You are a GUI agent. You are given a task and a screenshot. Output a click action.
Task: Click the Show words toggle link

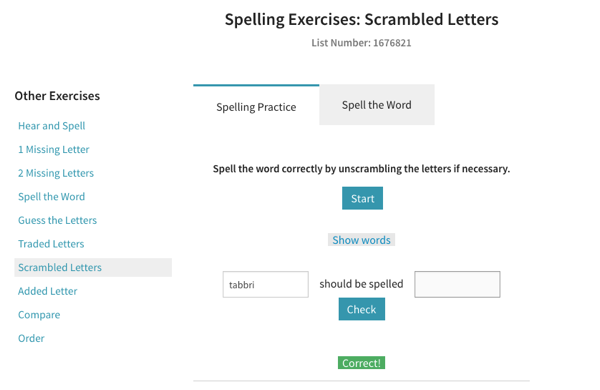pos(361,240)
